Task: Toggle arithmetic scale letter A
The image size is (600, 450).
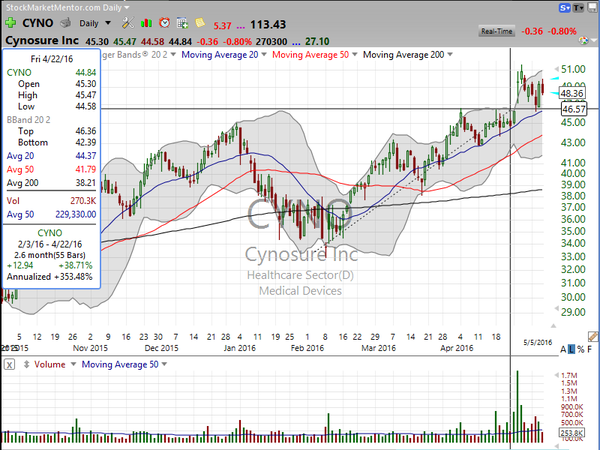Action: (x=563, y=349)
